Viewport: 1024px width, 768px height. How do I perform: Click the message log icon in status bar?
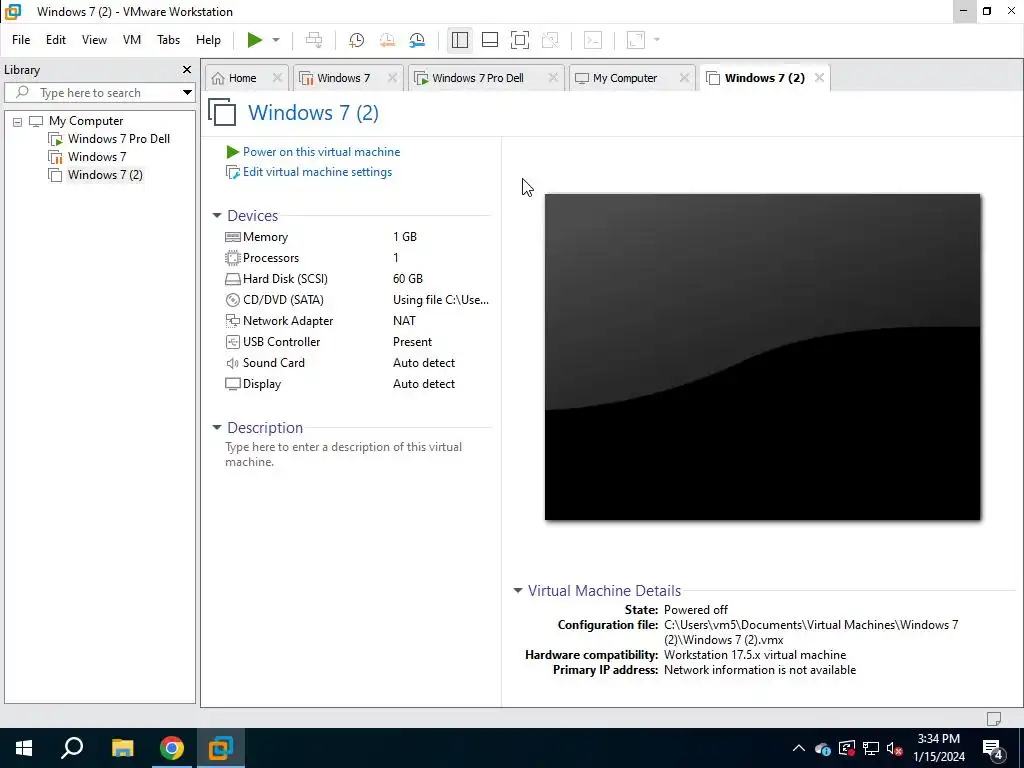coord(993,718)
